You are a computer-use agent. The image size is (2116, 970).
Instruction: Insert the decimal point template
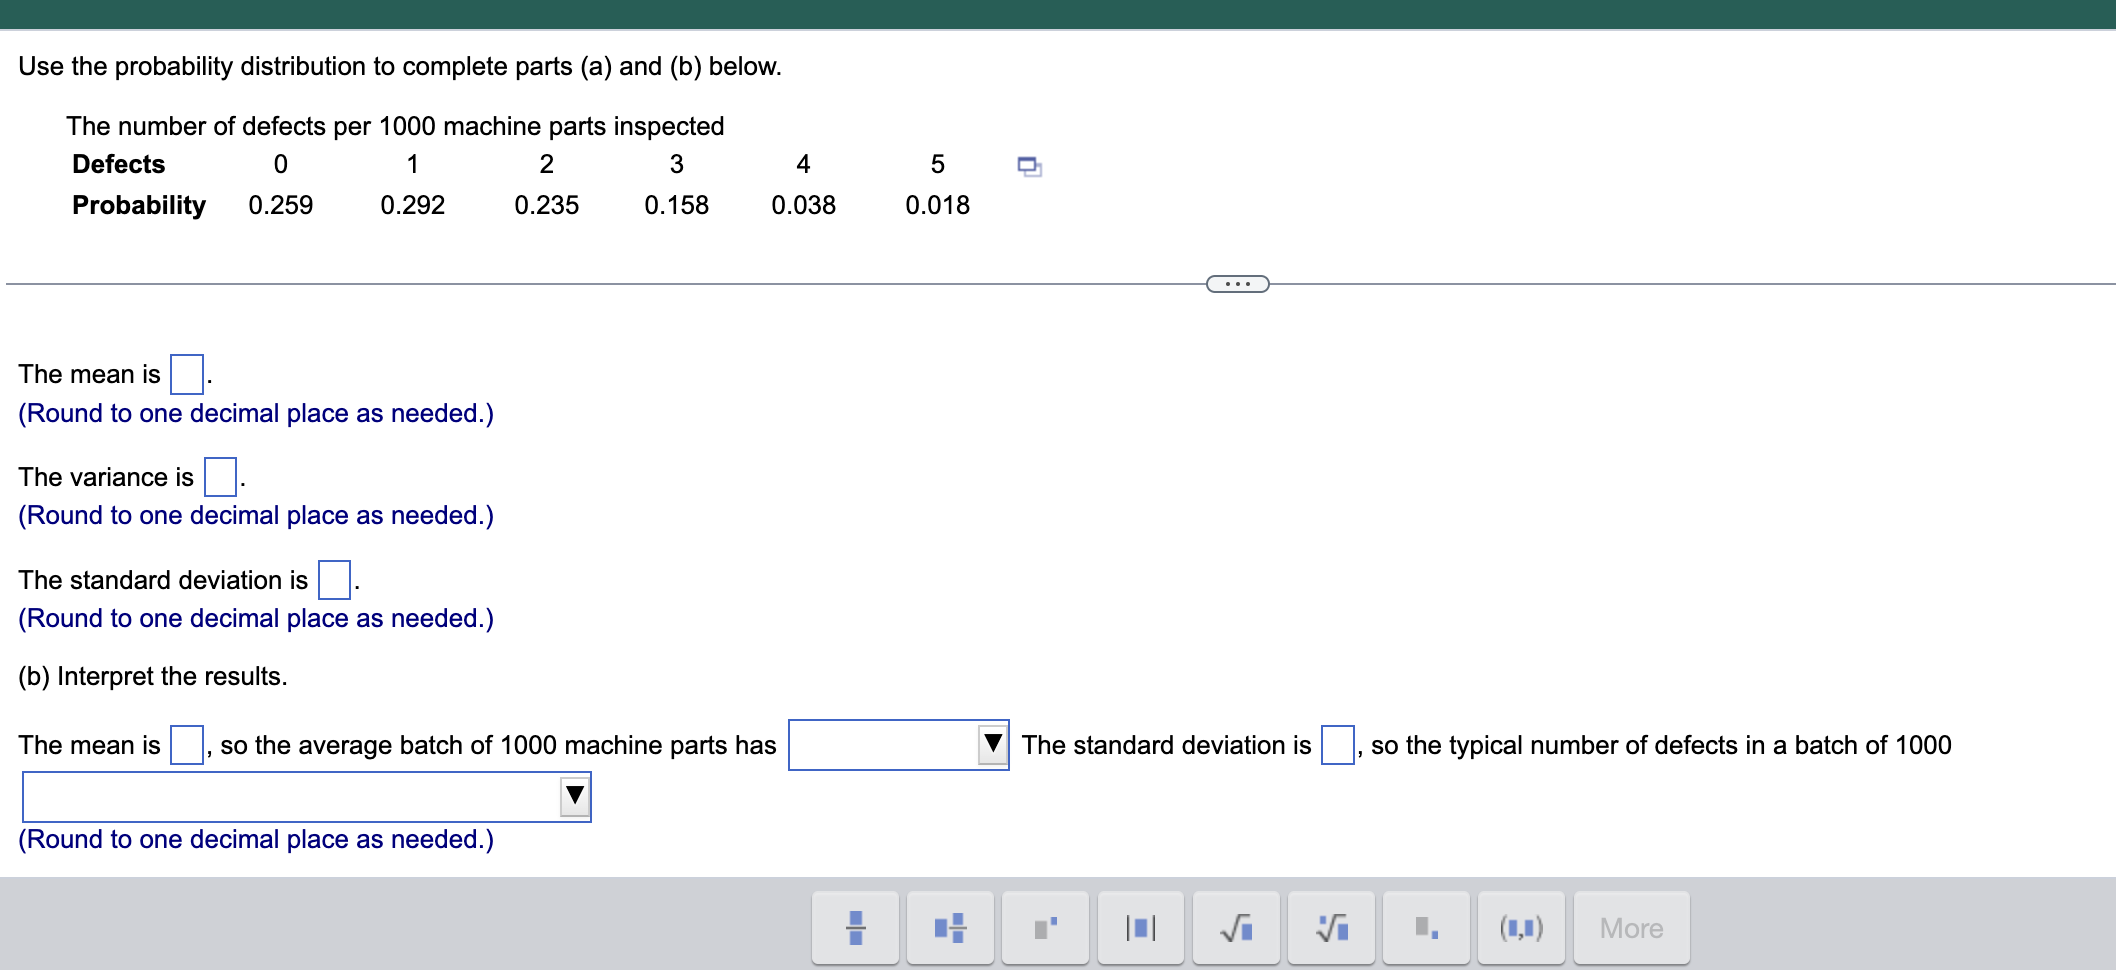click(1426, 928)
